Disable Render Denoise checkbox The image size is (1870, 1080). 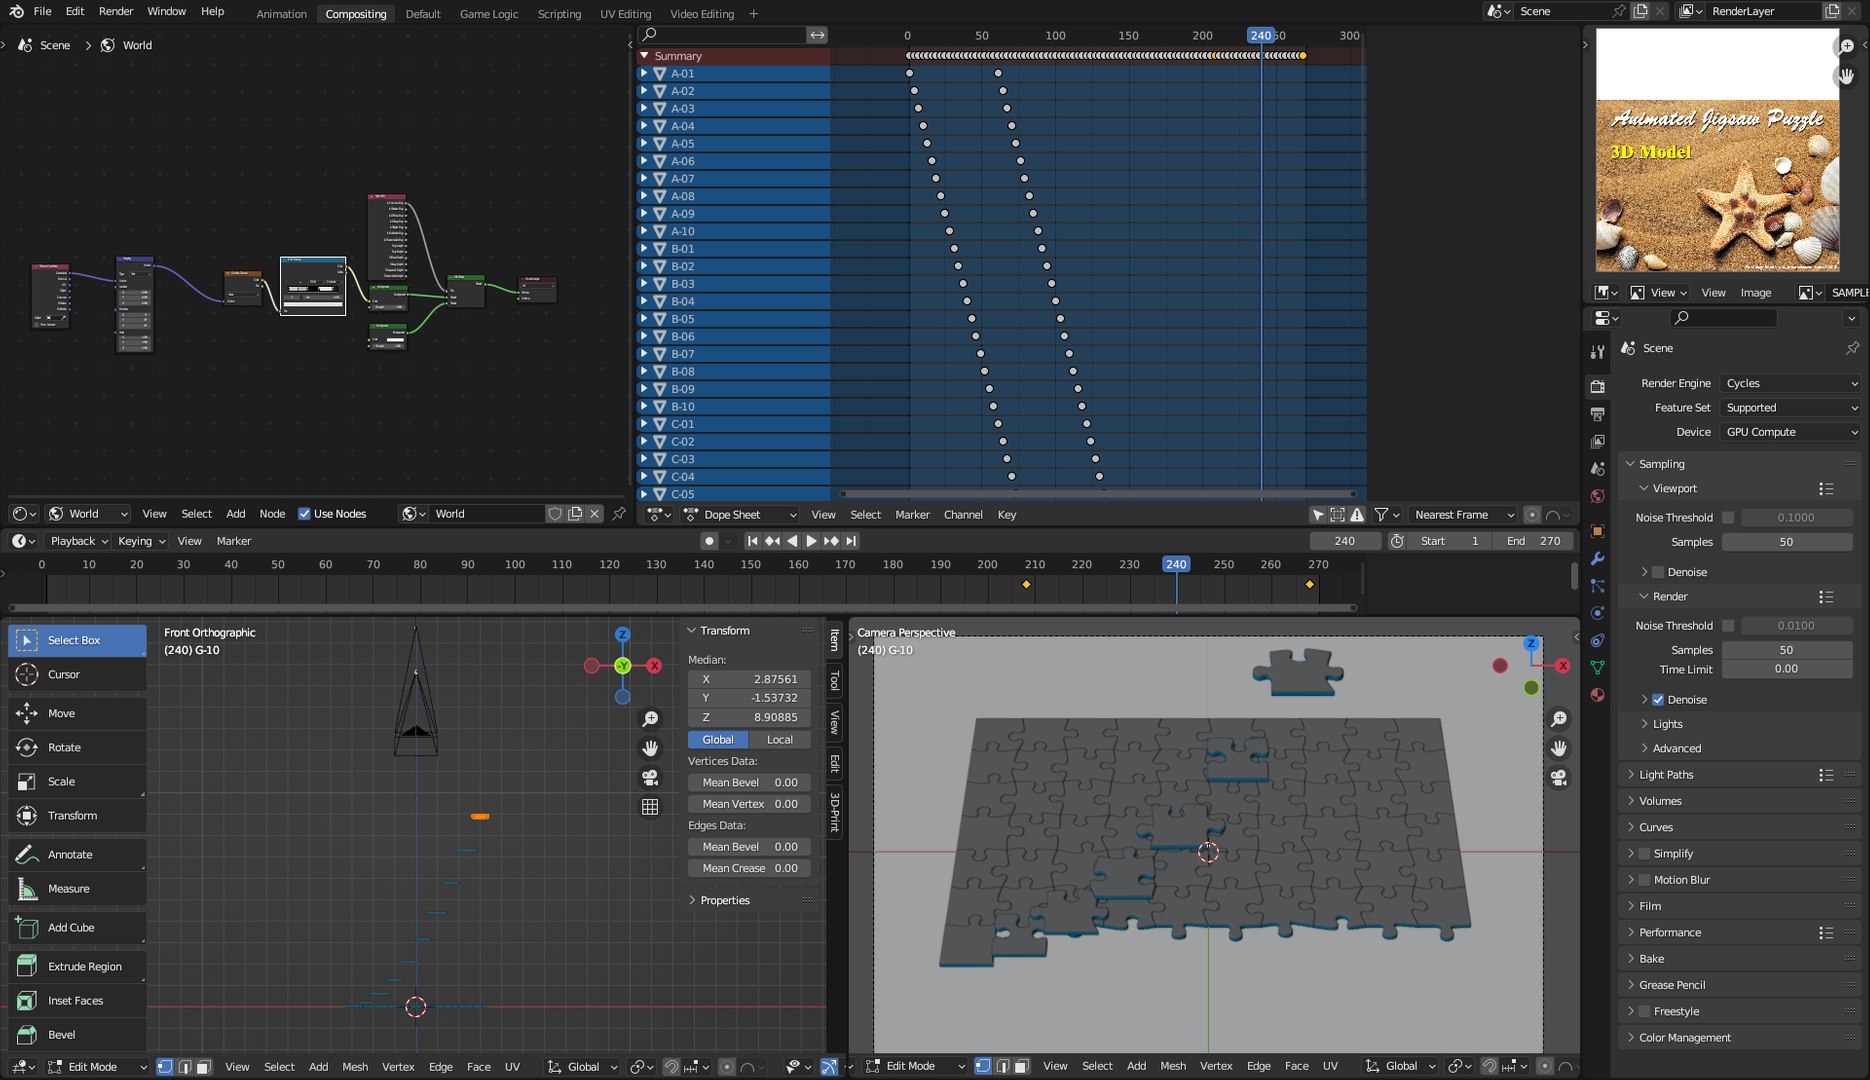coord(1658,700)
